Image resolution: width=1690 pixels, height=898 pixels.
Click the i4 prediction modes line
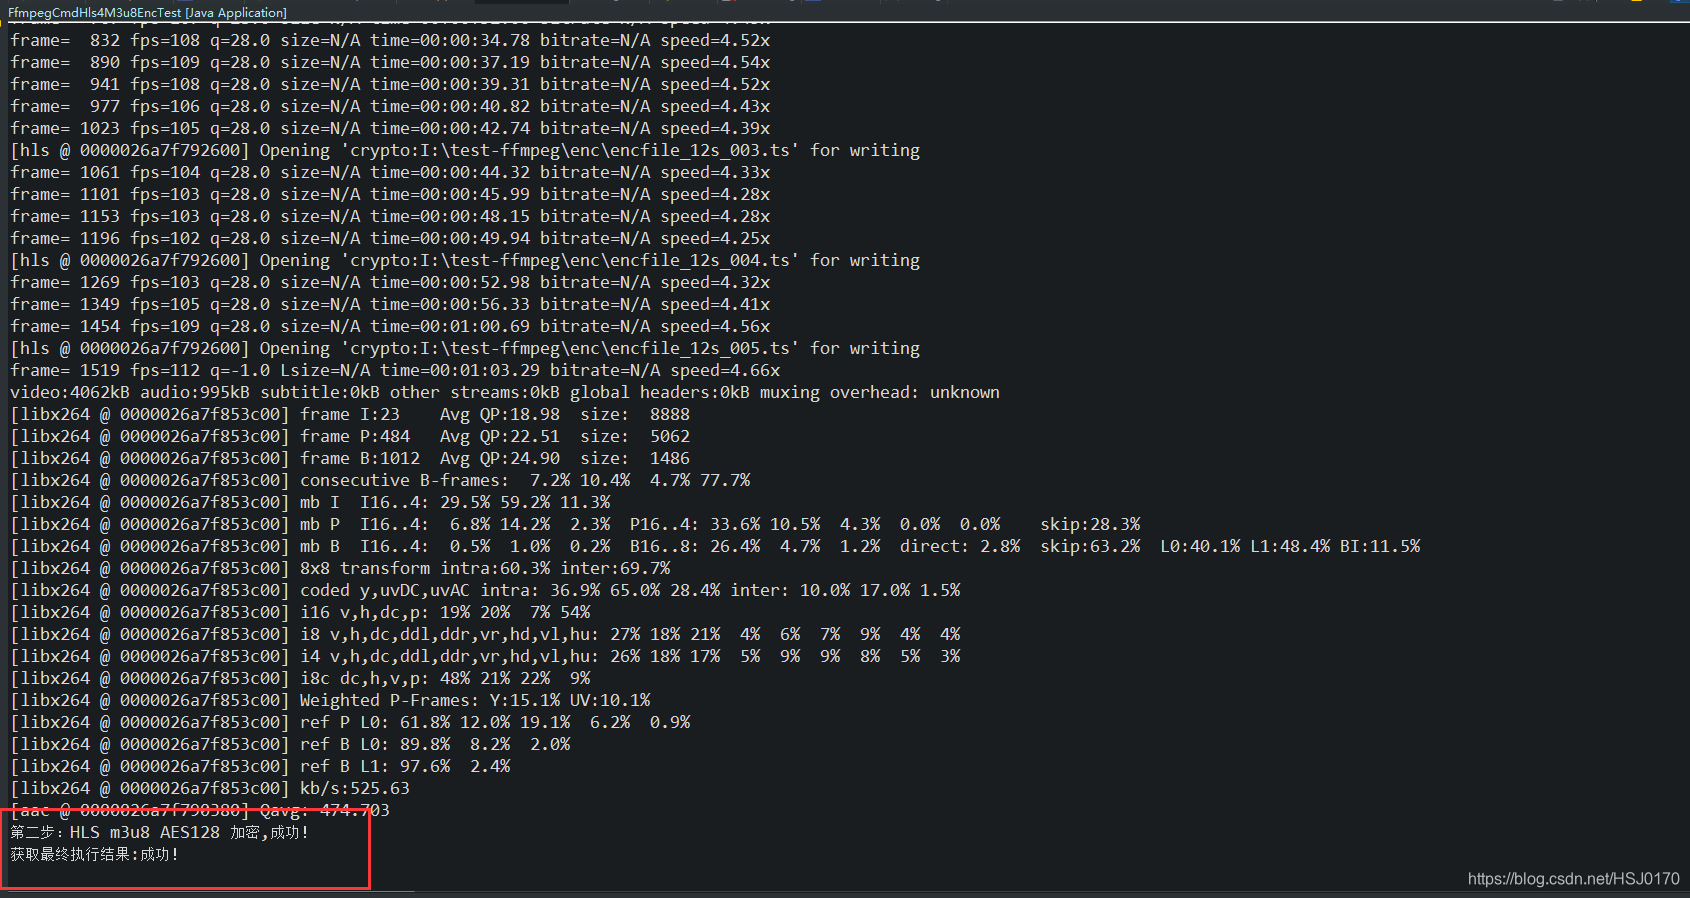[485, 656]
